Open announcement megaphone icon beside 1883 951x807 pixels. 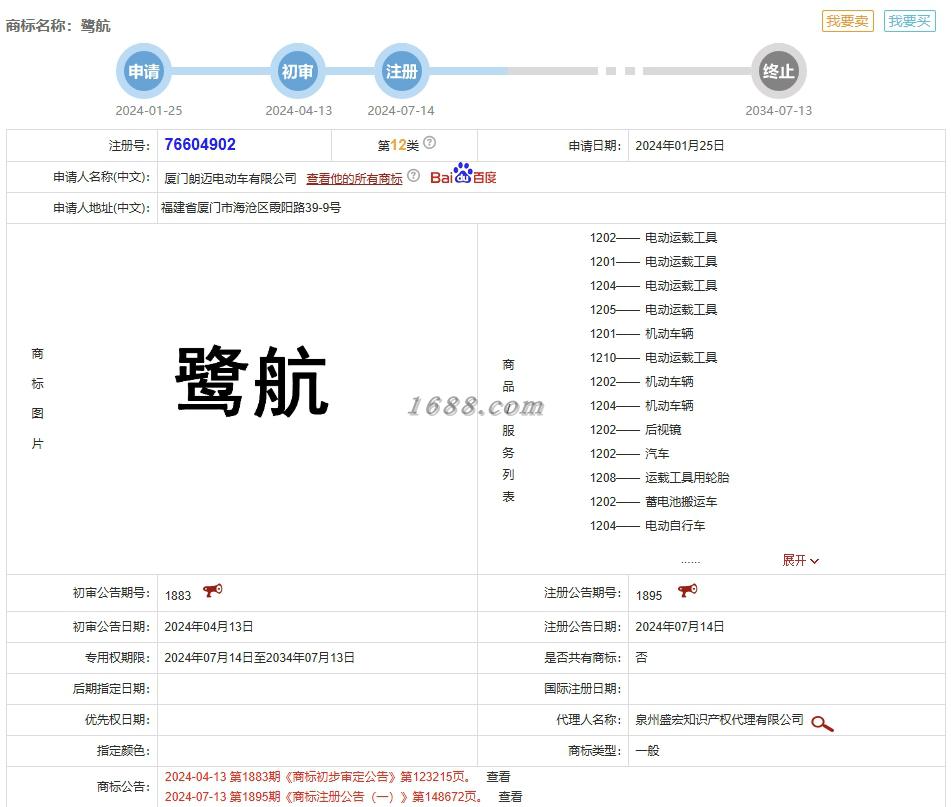tap(212, 590)
